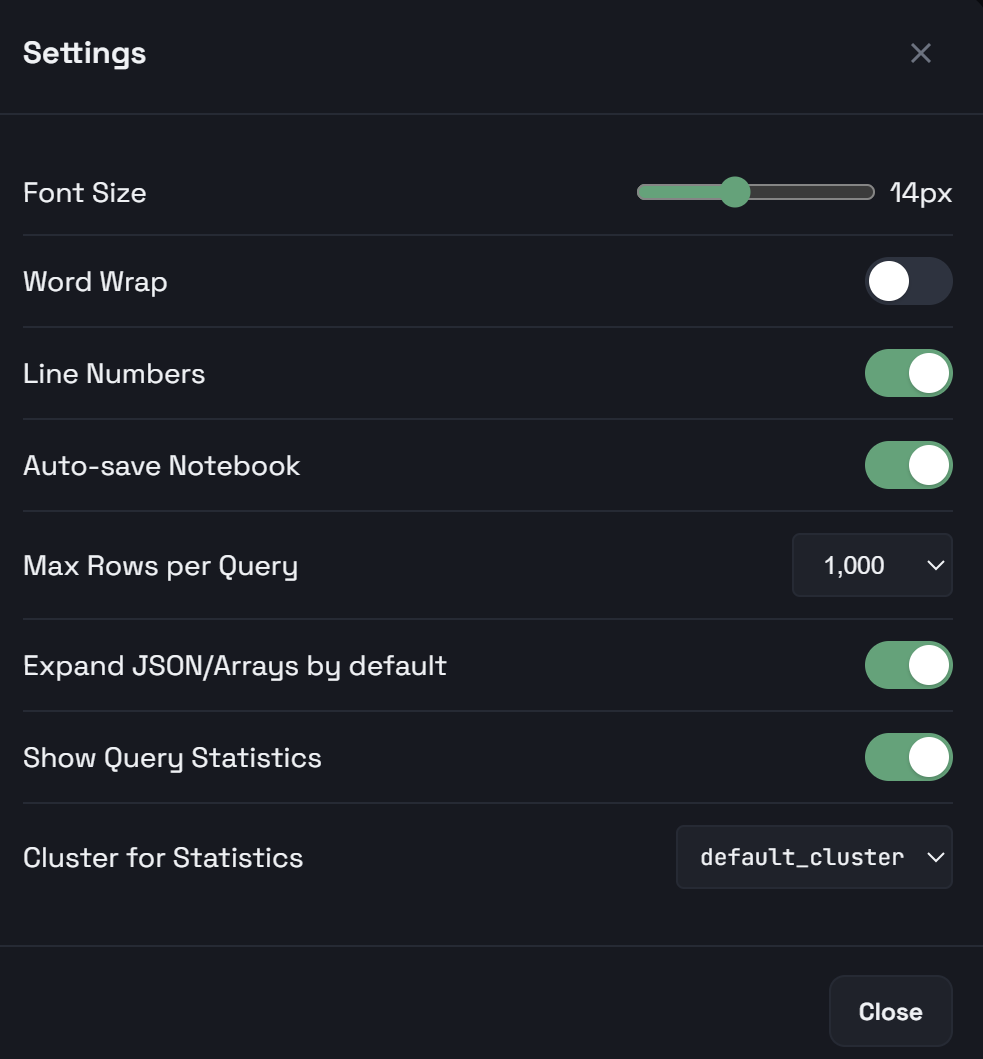Click the Cluster for Statistics label
The image size is (983, 1059).
[x=162, y=857]
